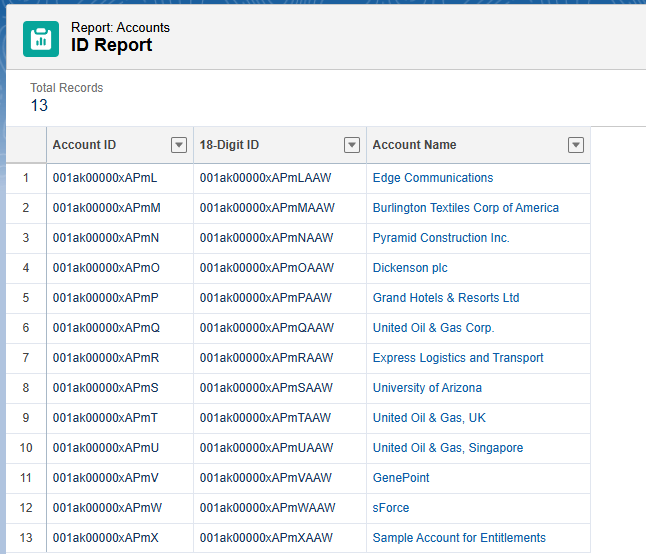Open Grand Hotels & Resorts Ltd account
This screenshot has width=652, height=554.
pyautogui.click(x=446, y=298)
